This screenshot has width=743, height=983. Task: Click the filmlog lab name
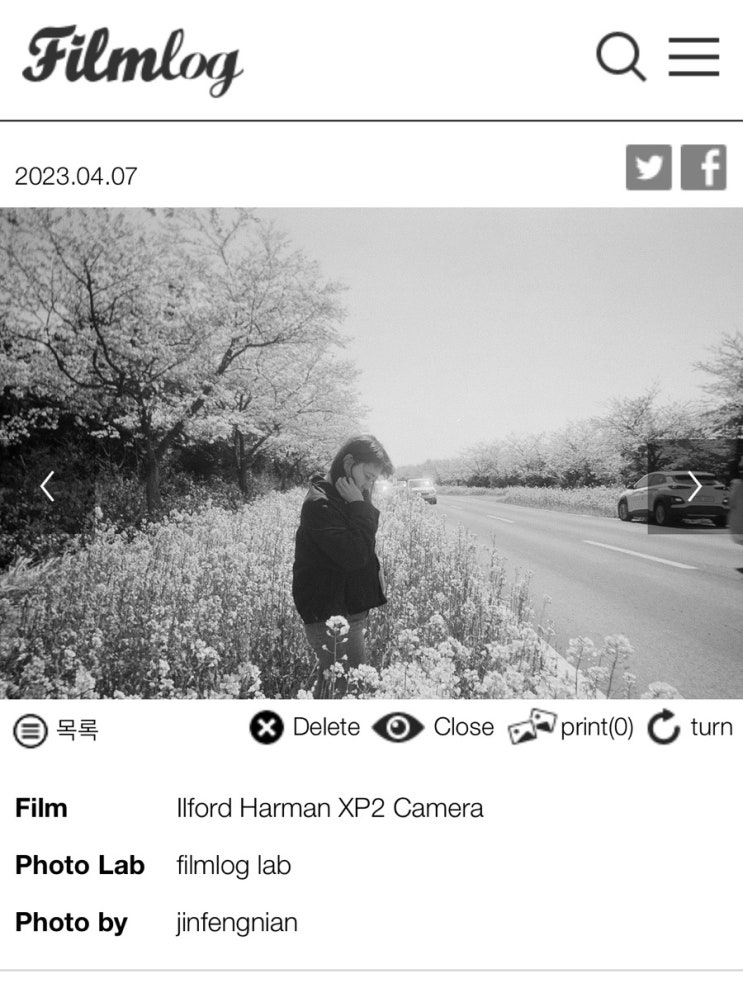(x=234, y=866)
